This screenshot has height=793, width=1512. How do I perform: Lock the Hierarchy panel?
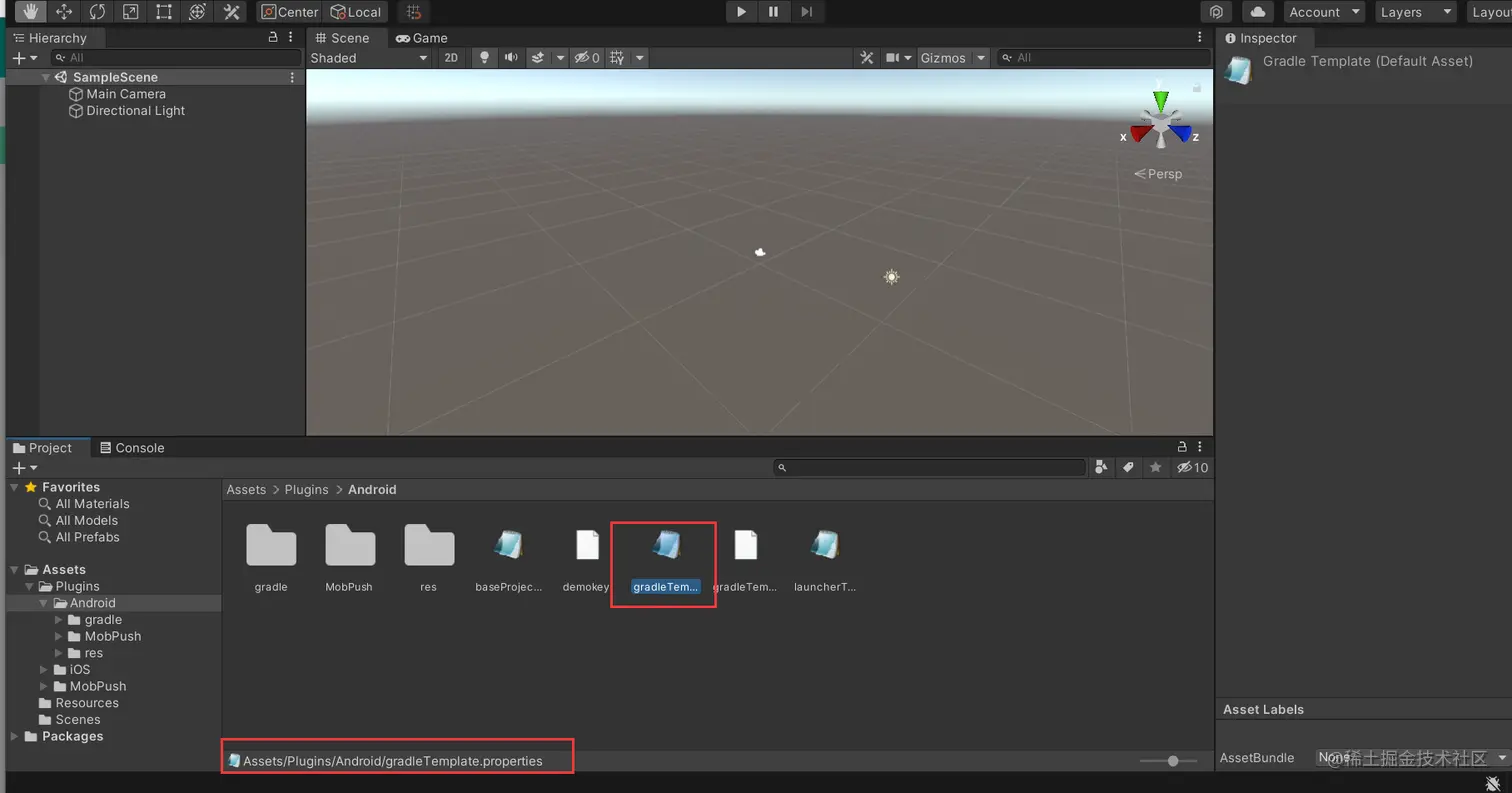[x=273, y=38]
